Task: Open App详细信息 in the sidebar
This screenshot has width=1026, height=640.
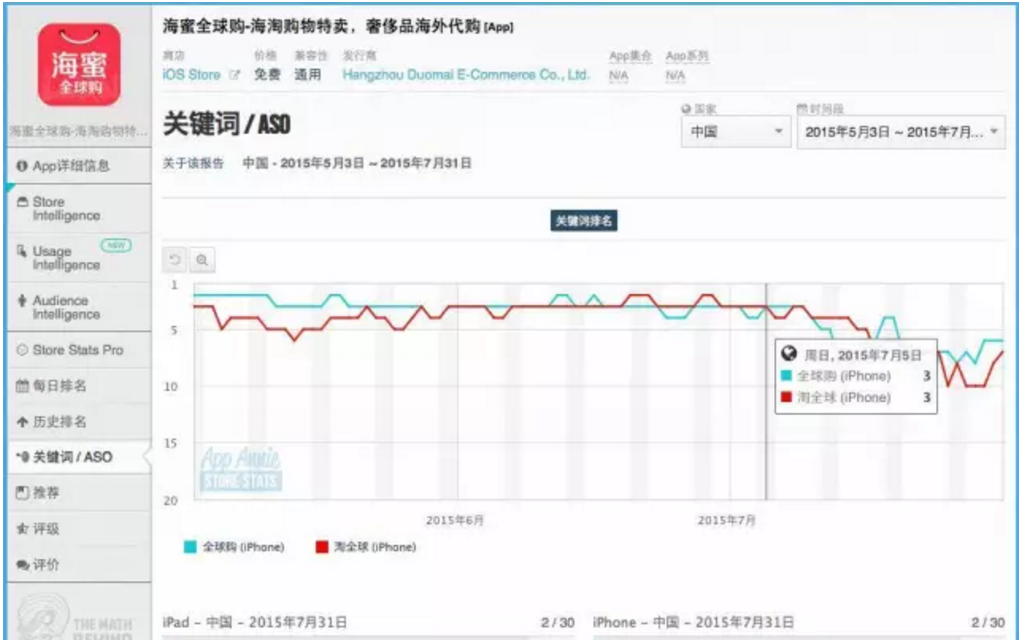Action: tap(79, 166)
